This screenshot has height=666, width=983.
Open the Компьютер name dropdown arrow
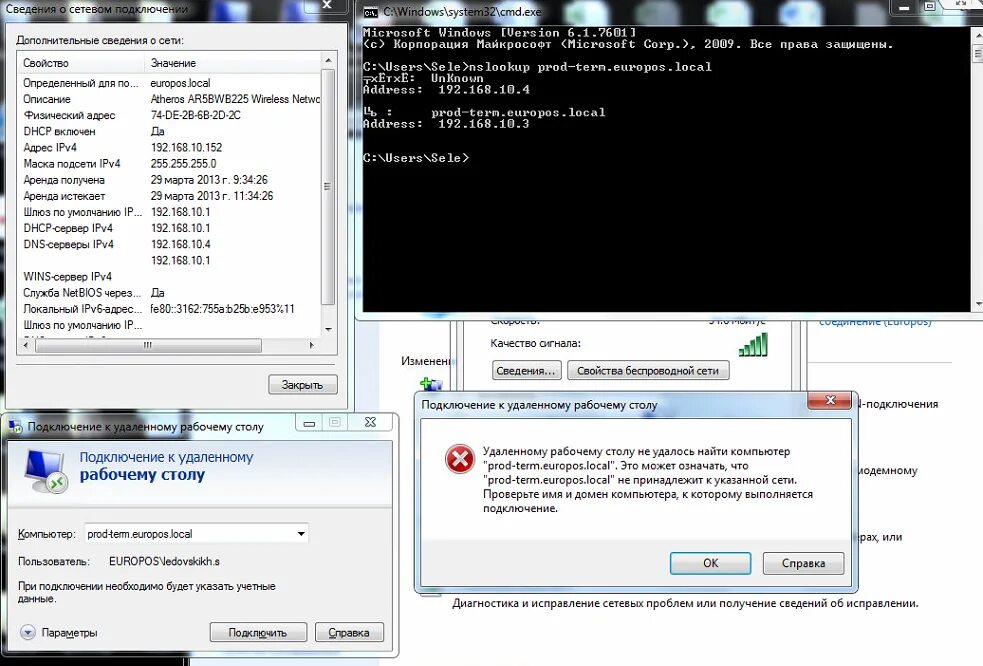[x=301, y=533]
